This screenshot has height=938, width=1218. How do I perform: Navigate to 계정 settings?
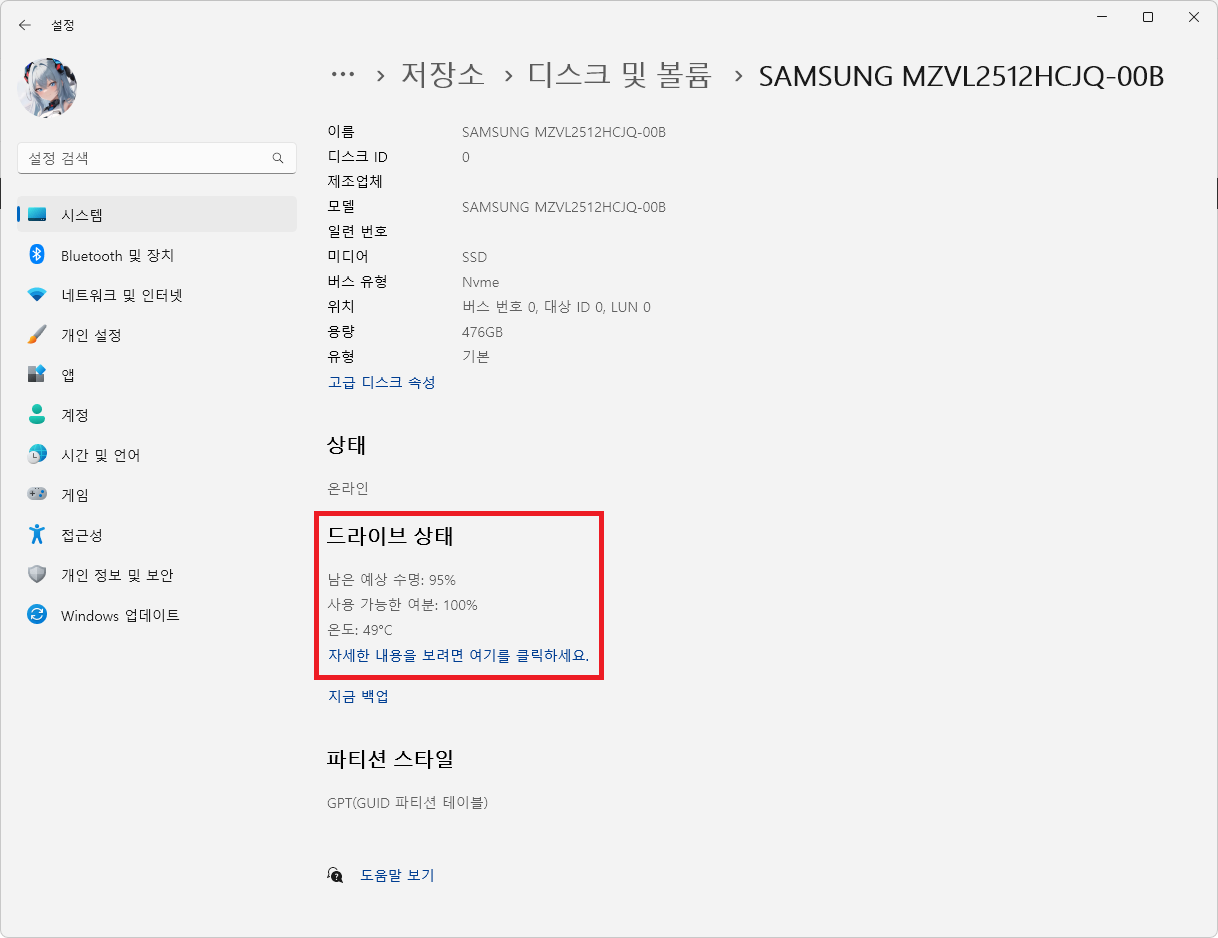pyautogui.click(x=157, y=415)
